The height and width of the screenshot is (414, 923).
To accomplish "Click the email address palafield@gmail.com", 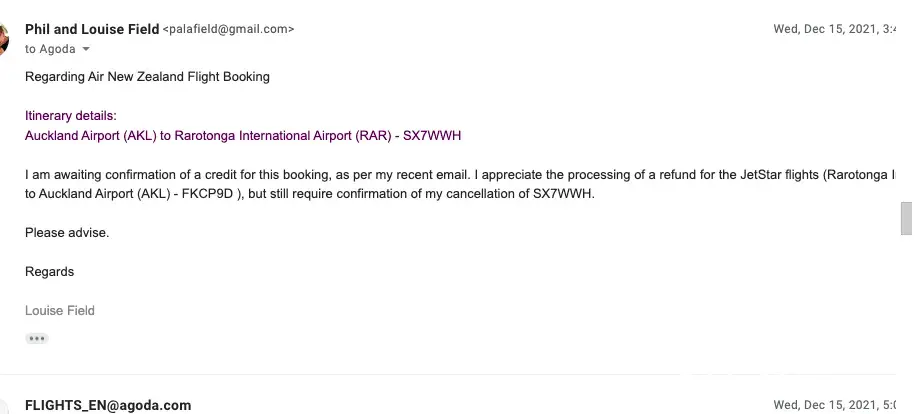I will [x=228, y=30].
